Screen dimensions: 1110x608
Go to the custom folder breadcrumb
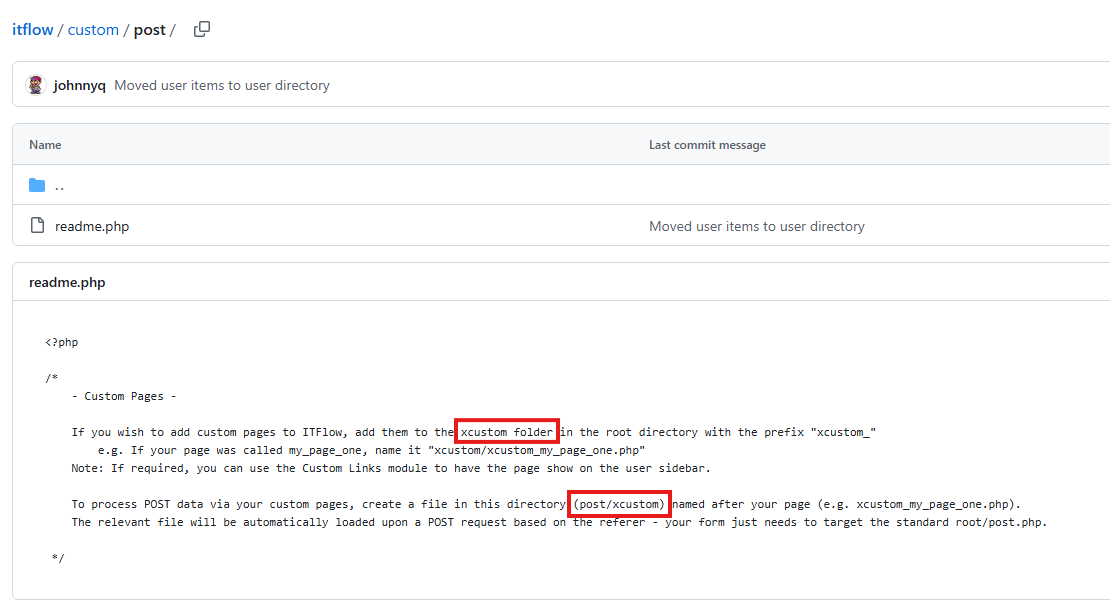(93, 30)
